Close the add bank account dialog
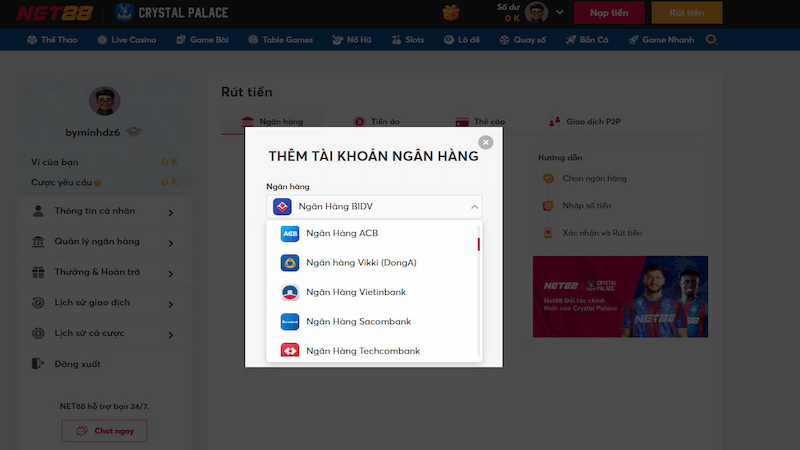The width and height of the screenshot is (800, 450). [486, 142]
